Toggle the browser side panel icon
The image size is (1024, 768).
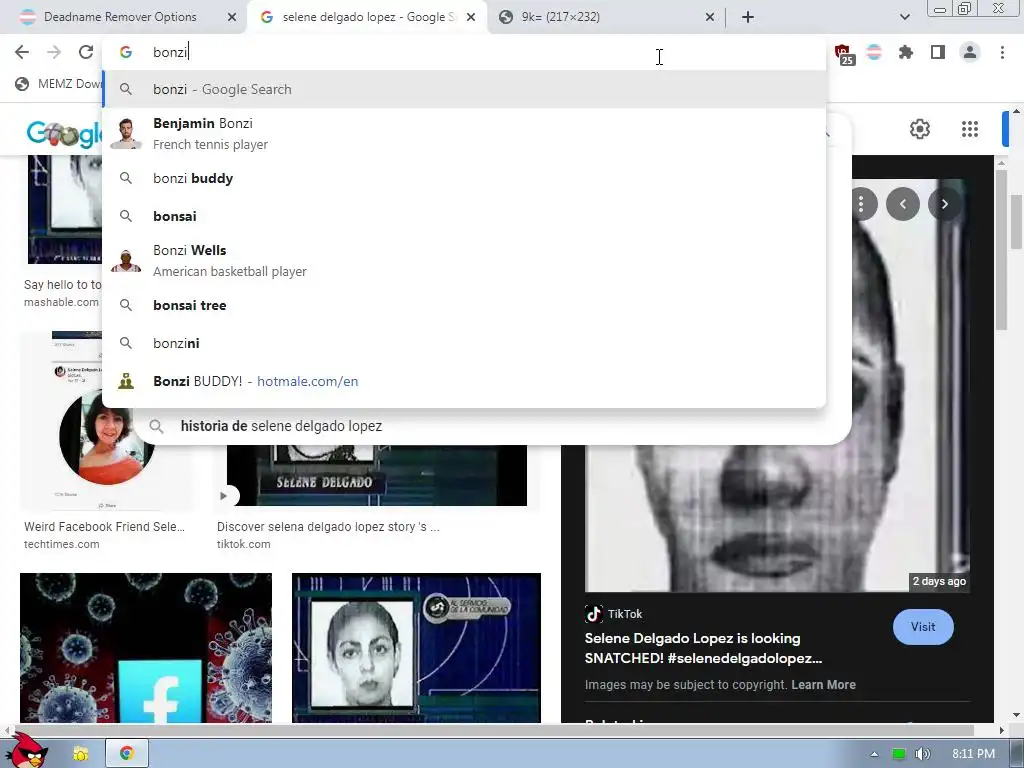pos(938,52)
